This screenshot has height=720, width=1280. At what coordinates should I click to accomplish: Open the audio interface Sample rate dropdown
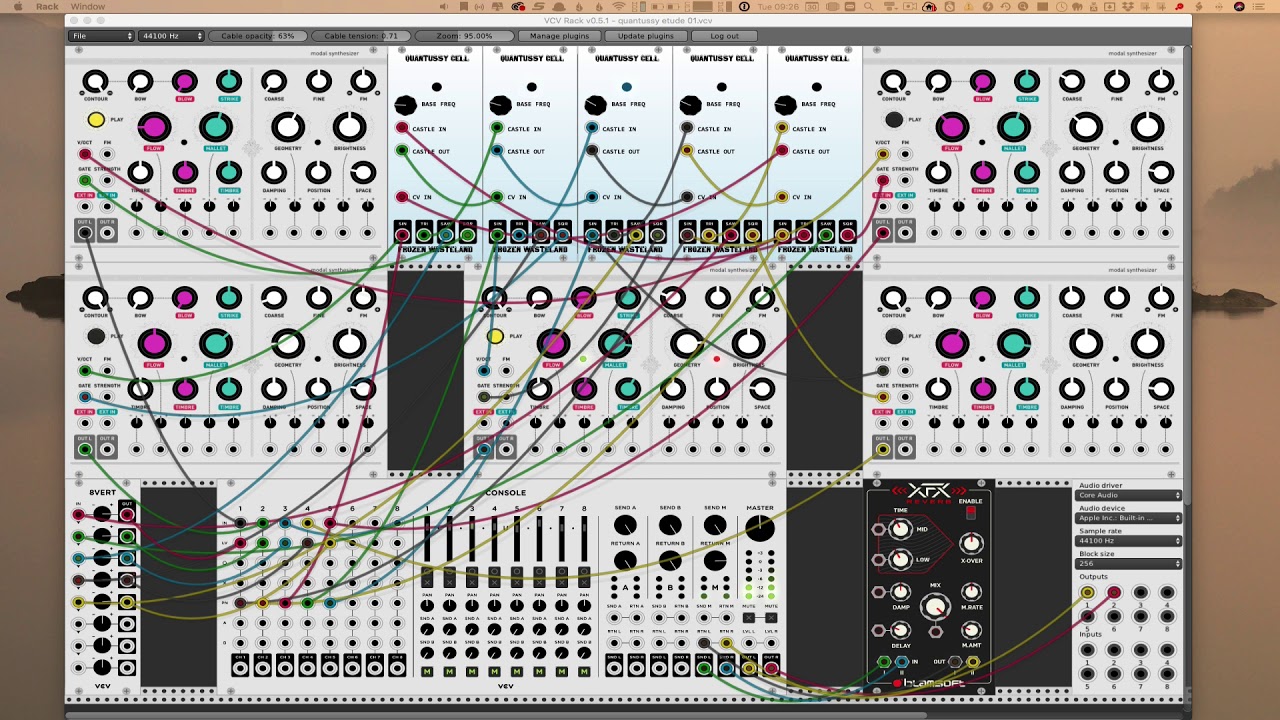pos(1129,541)
